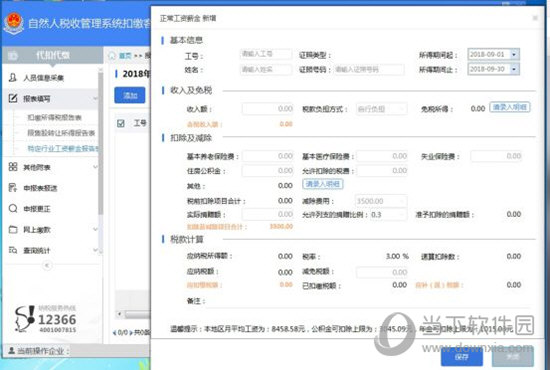This screenshot has width=550, height=370.
Task: Click the current enterprise user icon
Action: click(12, 350)
